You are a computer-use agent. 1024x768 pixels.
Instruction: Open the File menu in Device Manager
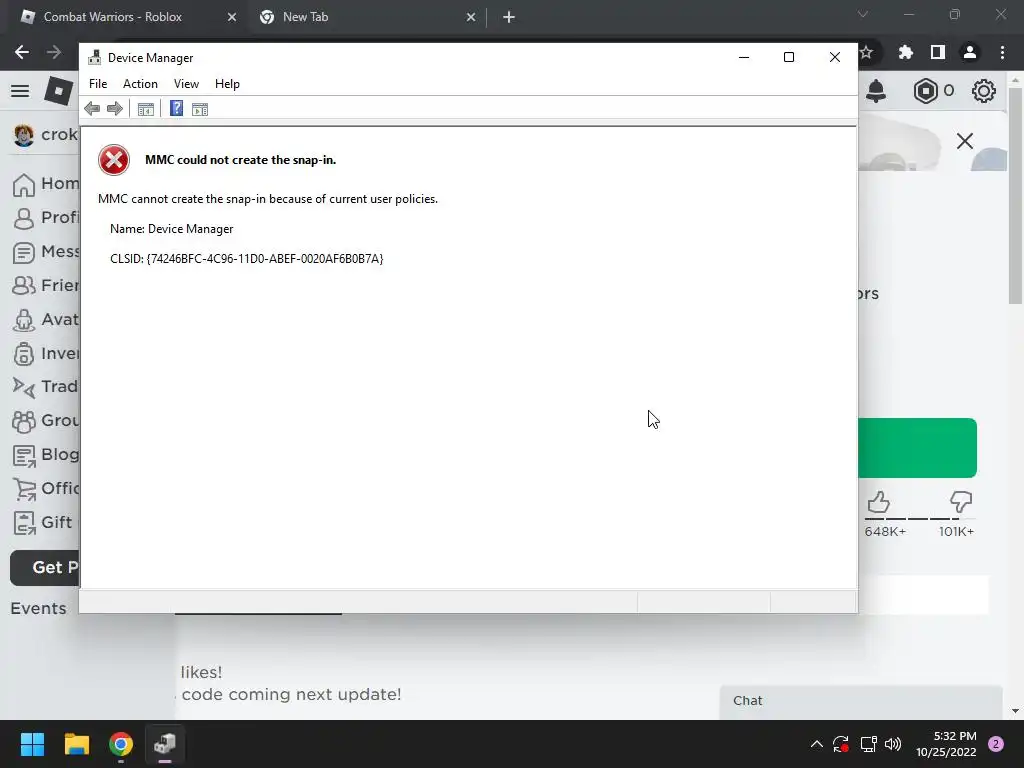(98, 84)
